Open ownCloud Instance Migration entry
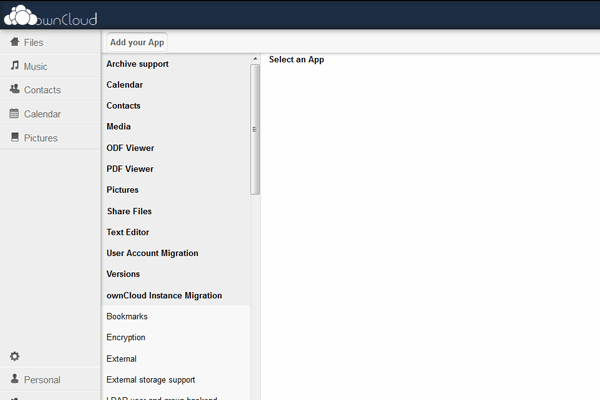Viewport: 600px width, 400px height. tap(164, 295)
